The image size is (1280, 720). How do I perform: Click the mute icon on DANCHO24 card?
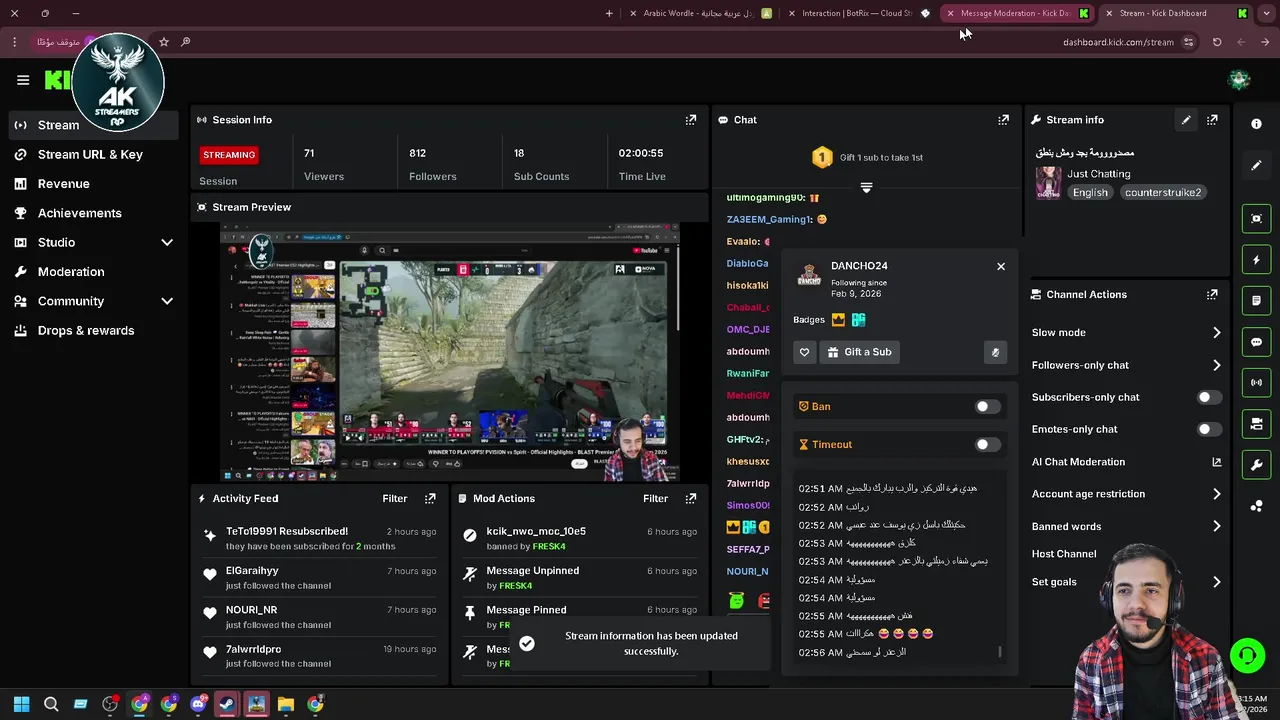[x=995, y=352]
